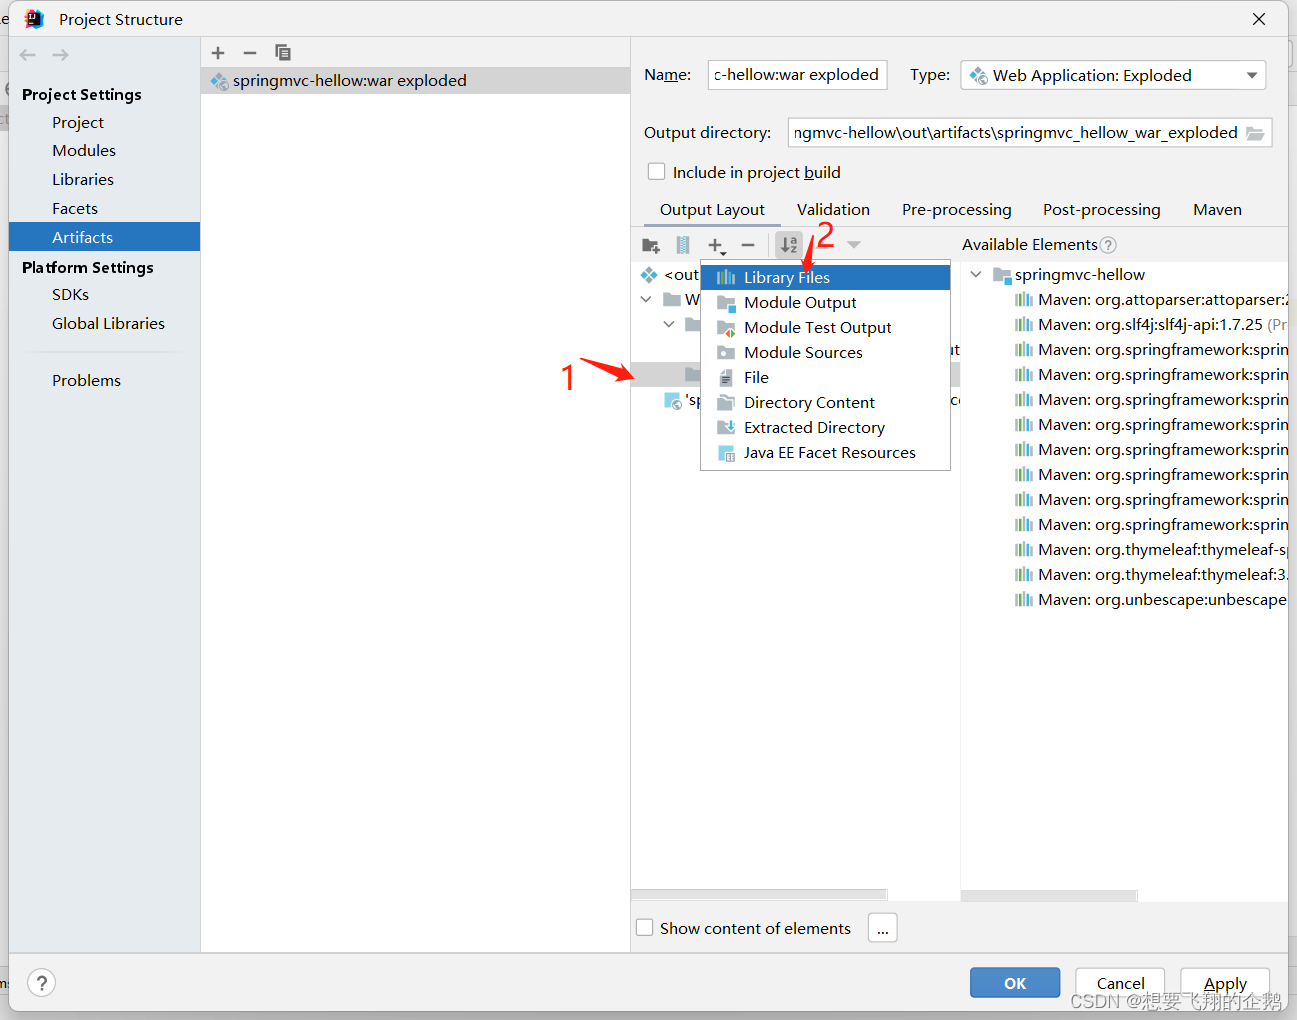Image resolution: width=1297 pixels, height=1020 pixels.
Task: Select Artifacts in the settings sidebar
Action: pos(104,237)
